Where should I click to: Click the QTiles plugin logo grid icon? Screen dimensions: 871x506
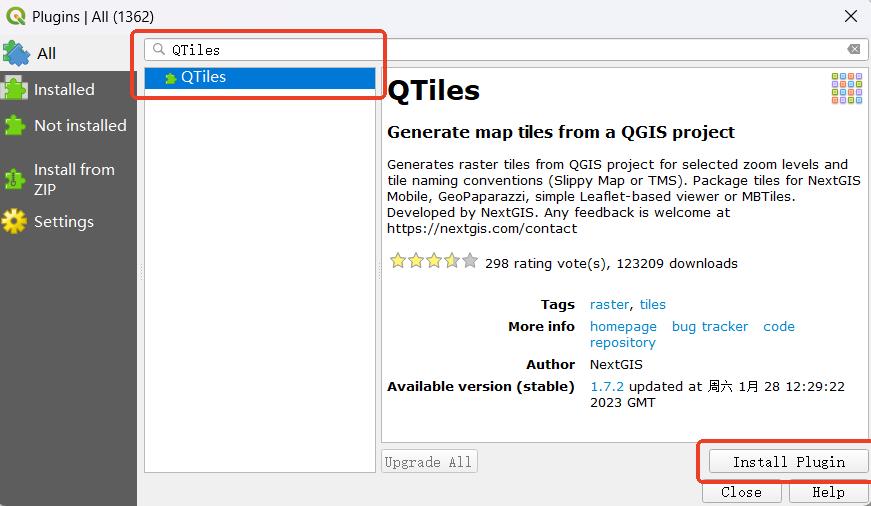[847, 88]
